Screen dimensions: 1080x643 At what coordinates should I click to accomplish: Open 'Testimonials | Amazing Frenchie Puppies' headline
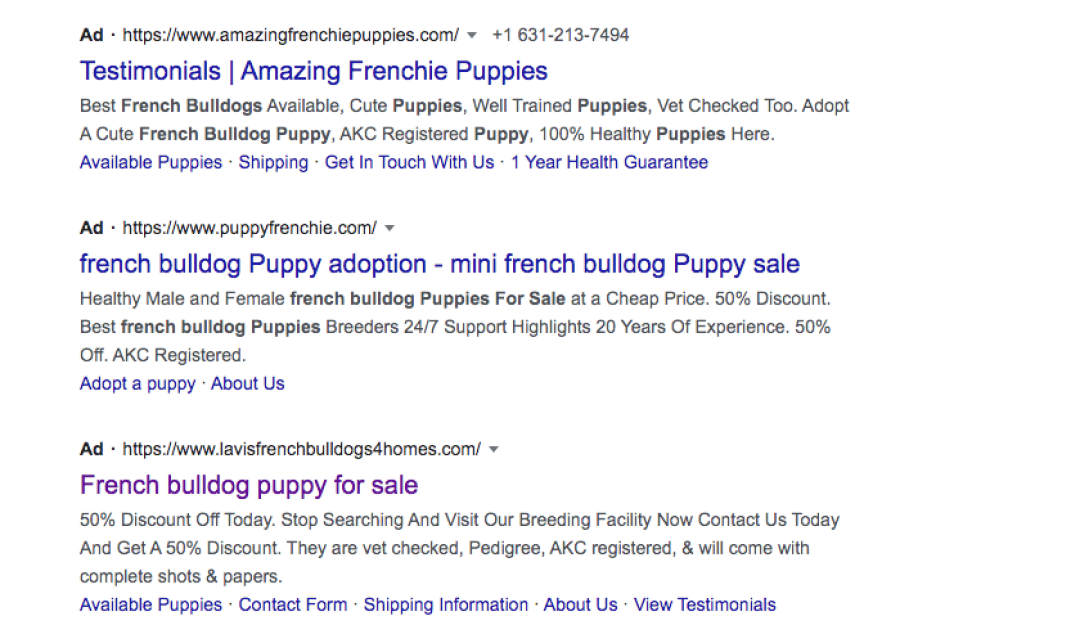point(314,72)
